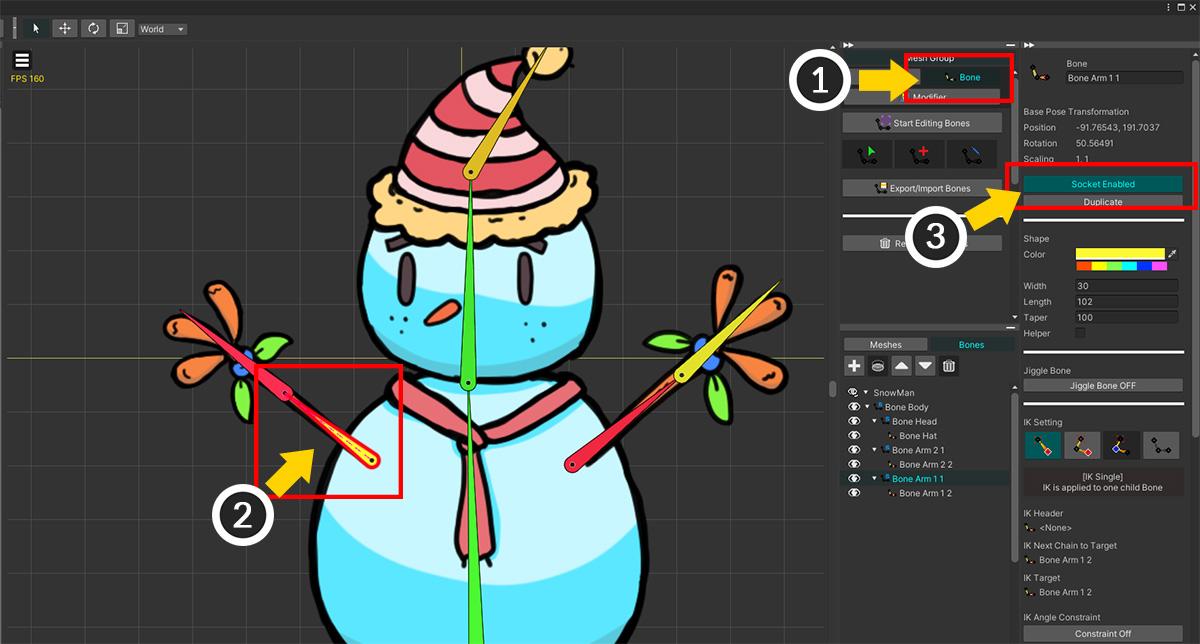Collapse the Bone Arm 1 1 node
Image resolution: width=1200 pixels, height=644 pixels.
point(874,479)
